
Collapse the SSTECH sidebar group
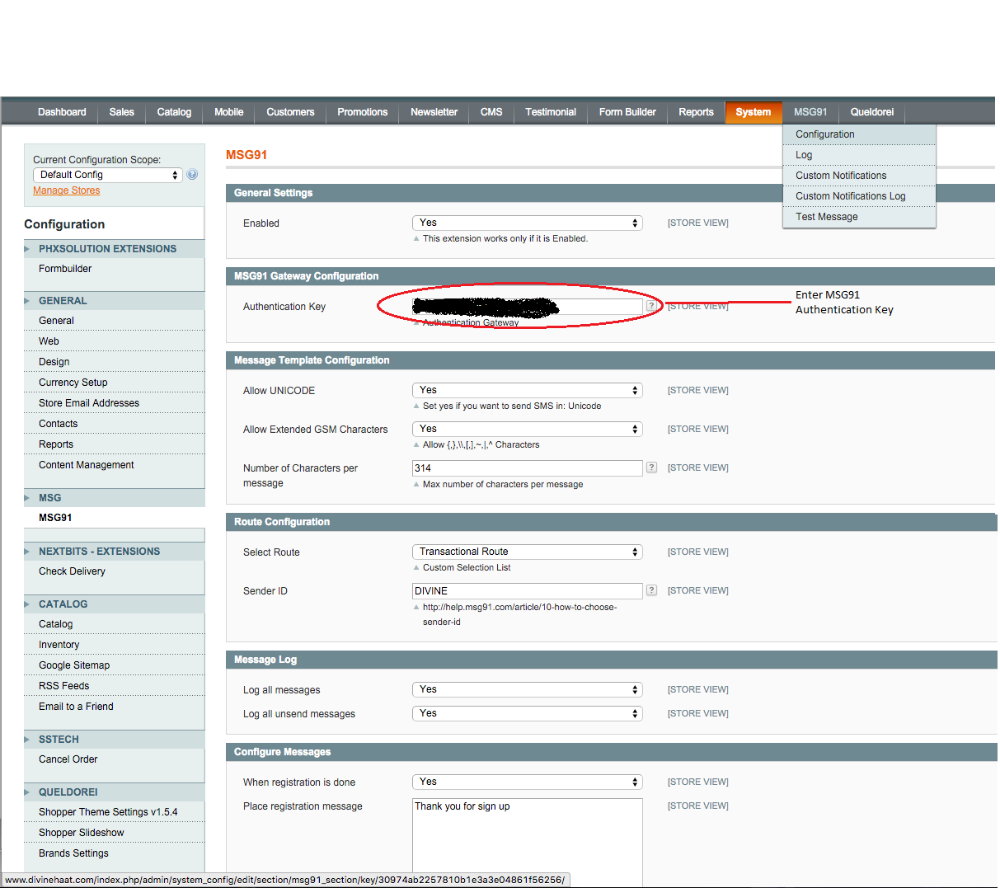114,739
